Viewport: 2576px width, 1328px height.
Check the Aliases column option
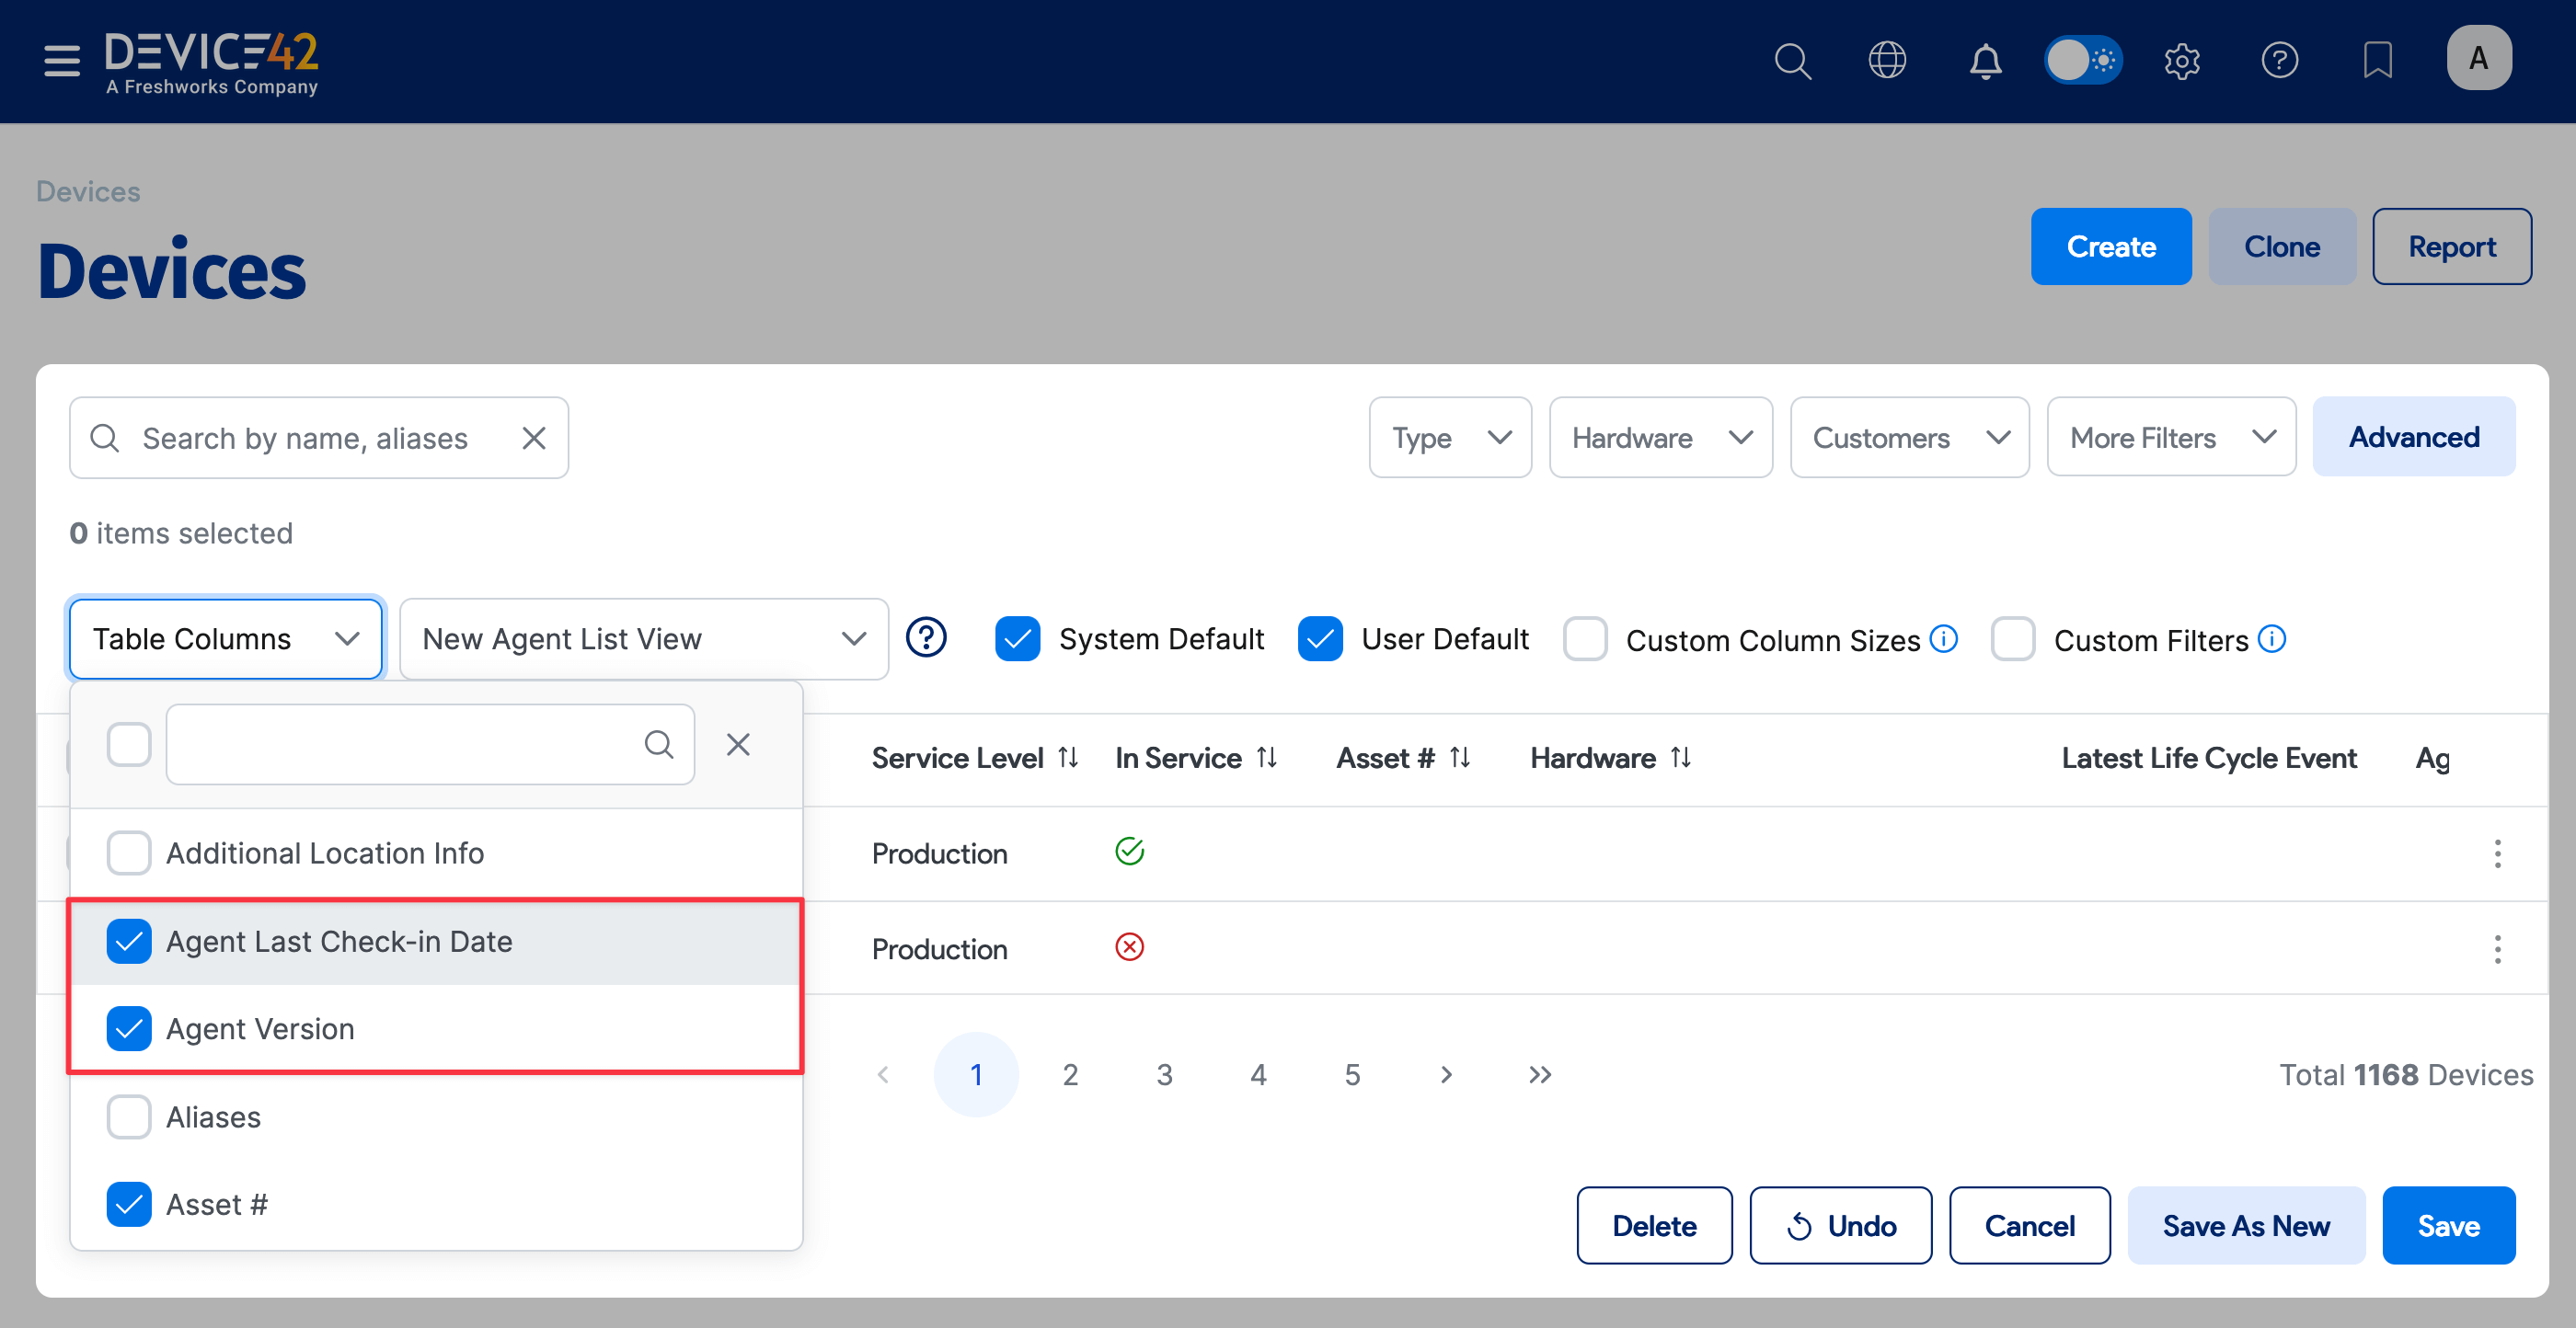(129, 1117)
